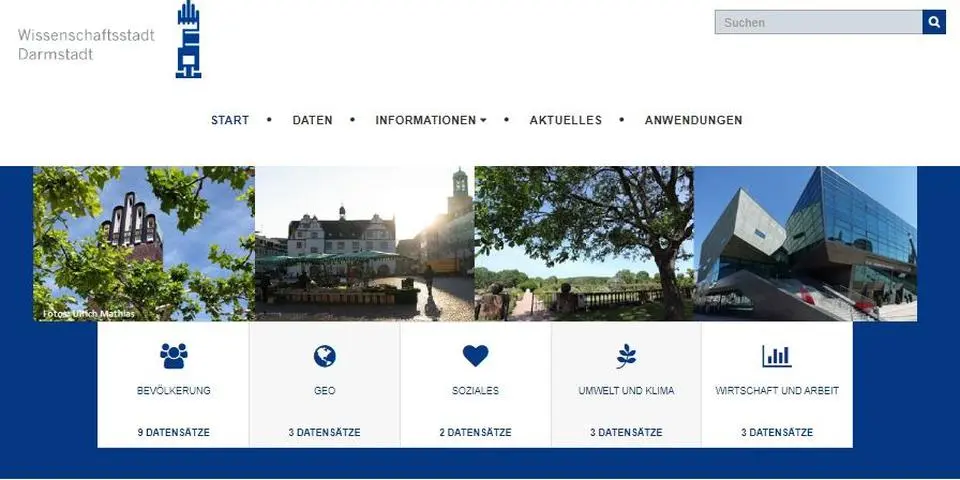Navigate to Aktuelles in the menu
The image size is (960, 480).
(565, 120)
